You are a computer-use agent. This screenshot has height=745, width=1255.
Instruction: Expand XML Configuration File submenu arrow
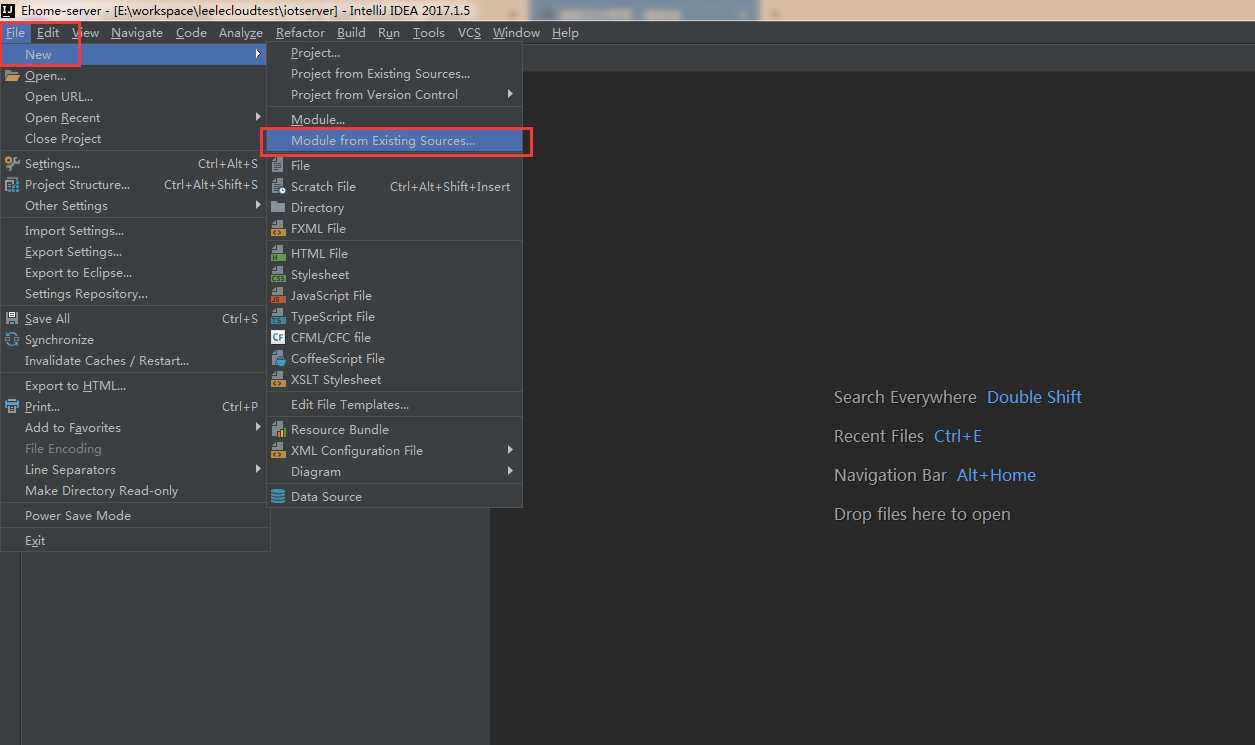(510, 450)
